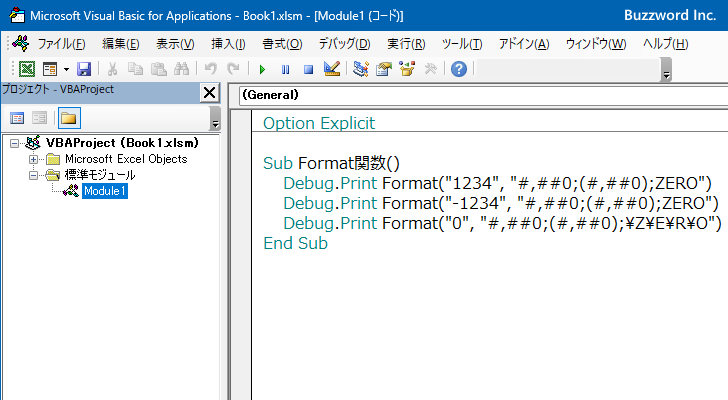Viewport: 728px width, 400px height.
Task: Click the End Sub line
Action: (x=295, y=243)
